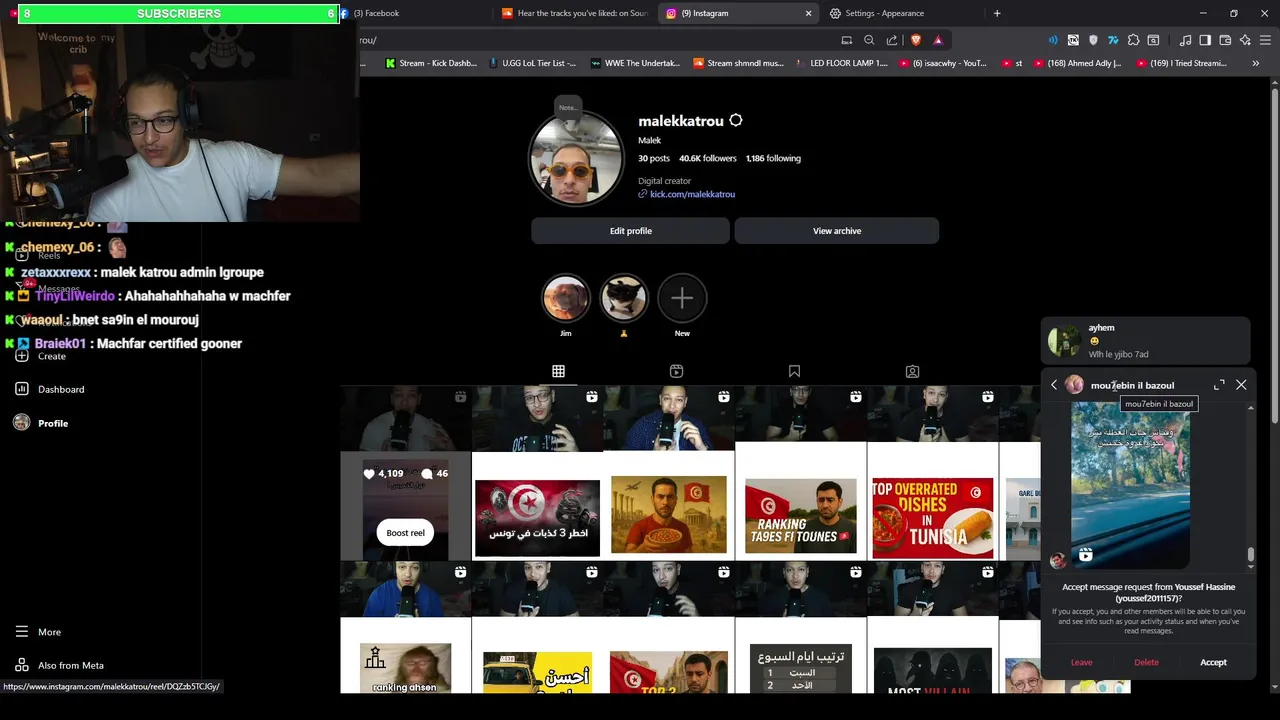This screenshot has width=1280, height=720.
Task: Open the Top Overrated Dishes in Tunisia reel
Action: coord(933,473)
